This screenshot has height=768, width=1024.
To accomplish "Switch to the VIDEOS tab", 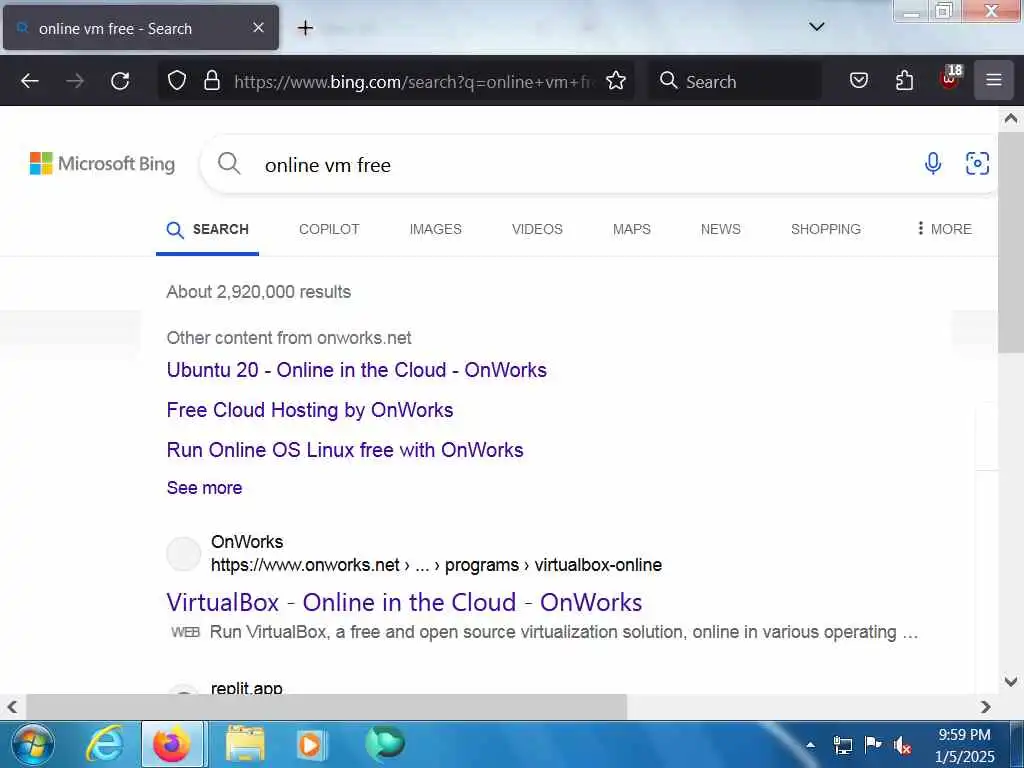I will 537,229.
